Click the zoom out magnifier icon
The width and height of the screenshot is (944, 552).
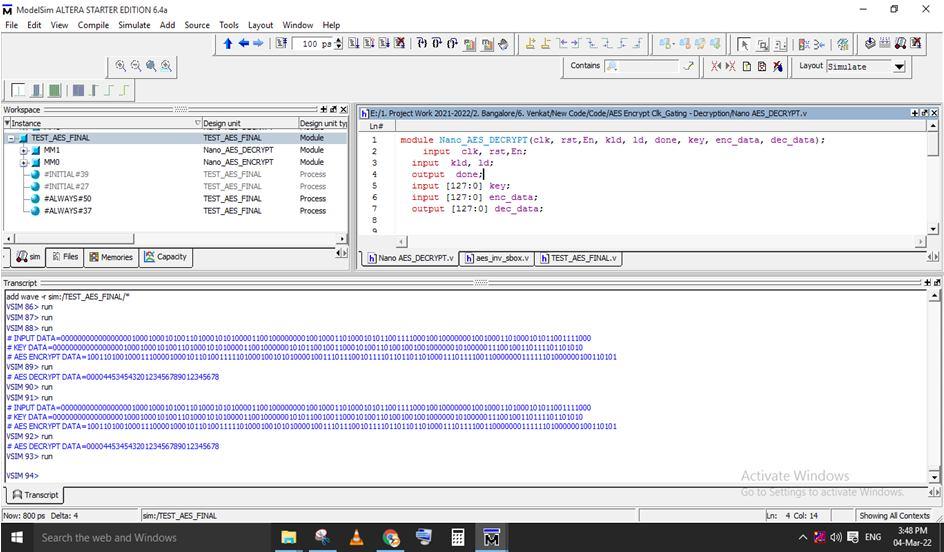pos(136,66)
